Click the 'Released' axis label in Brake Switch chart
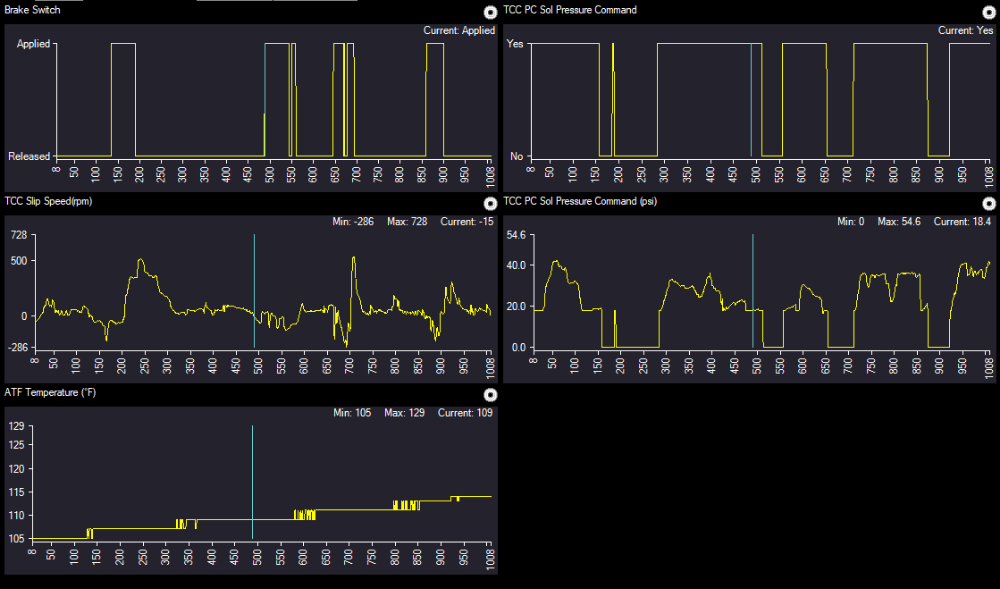The width and height of the screenshot is (1000, 589). click(x=29, y=157)
